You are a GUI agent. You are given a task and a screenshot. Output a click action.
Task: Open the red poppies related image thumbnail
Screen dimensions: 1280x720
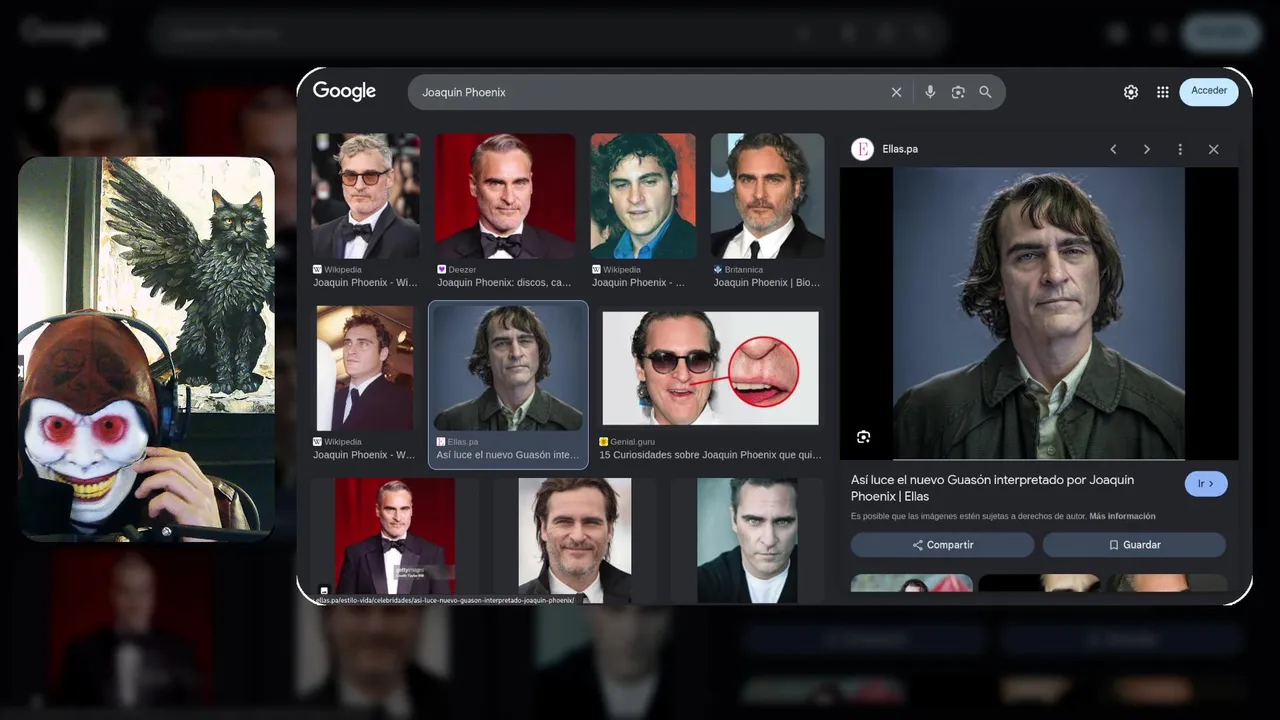[x=911, y=583]
